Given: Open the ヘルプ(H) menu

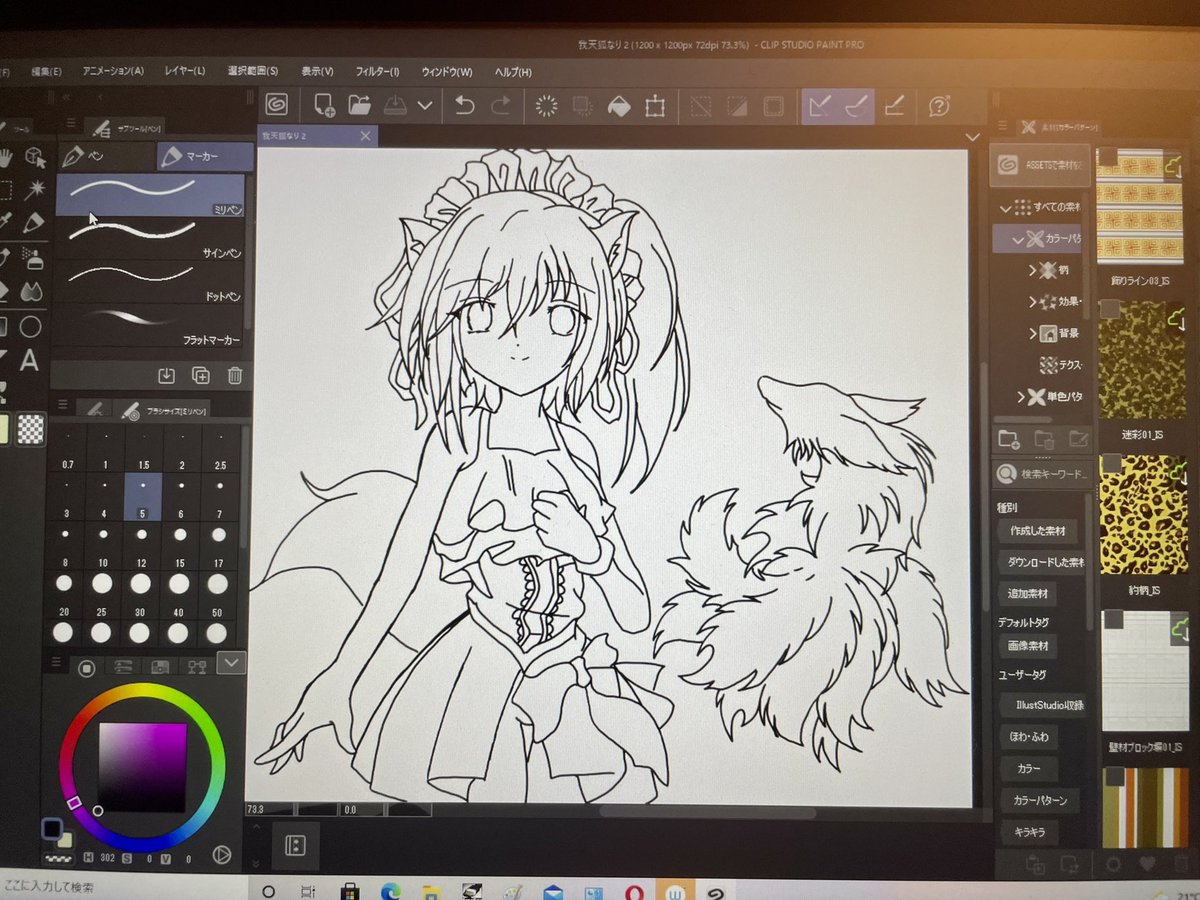Looking at the screenshot, I should click(513, 73).
